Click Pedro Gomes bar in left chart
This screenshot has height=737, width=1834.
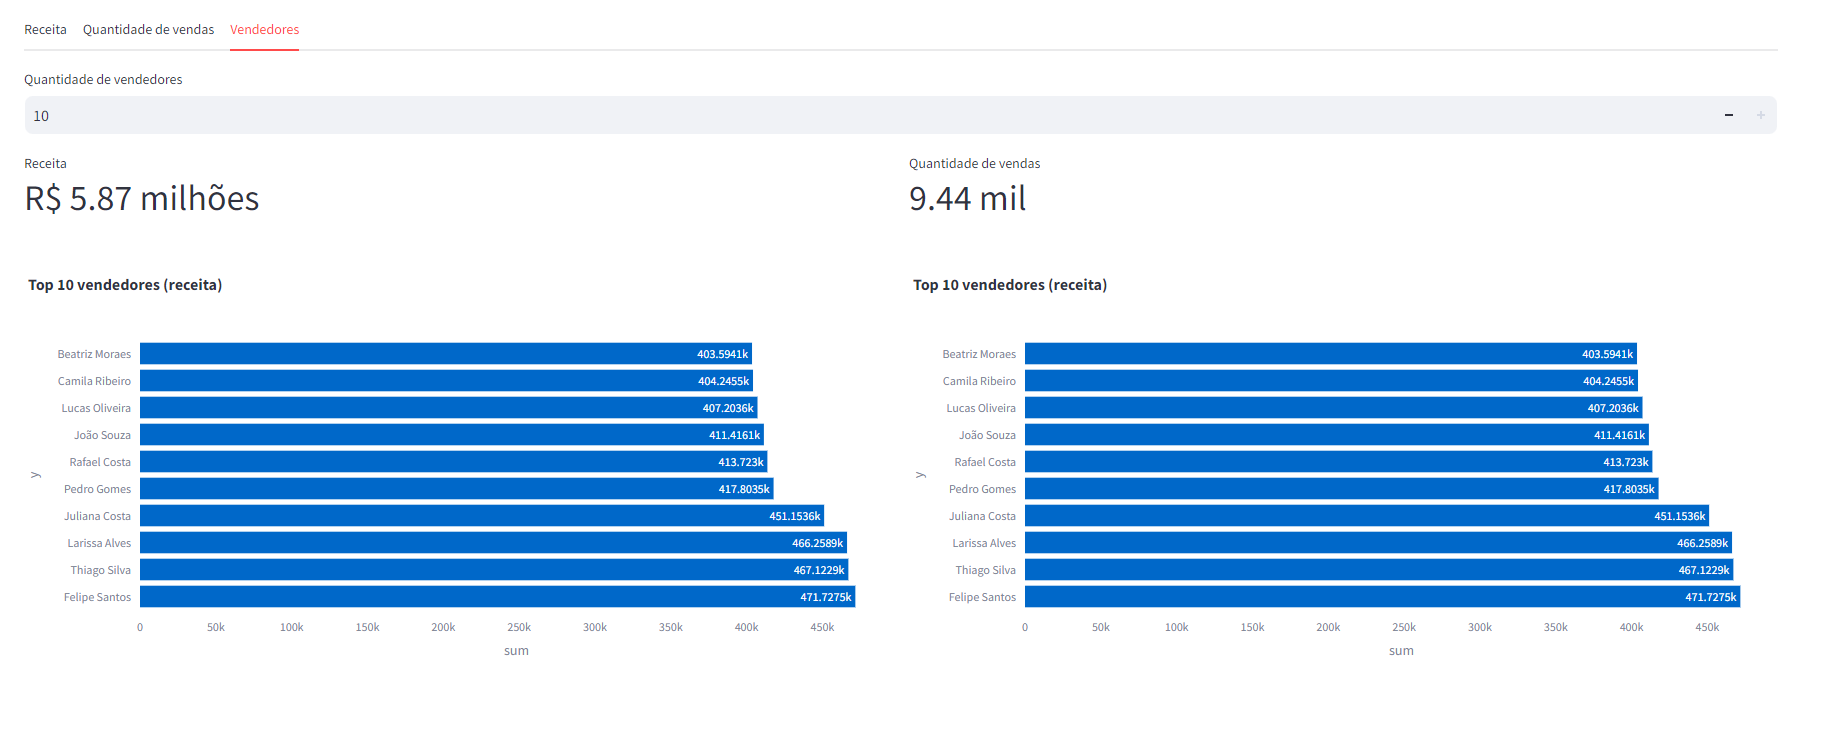point(457,489)
